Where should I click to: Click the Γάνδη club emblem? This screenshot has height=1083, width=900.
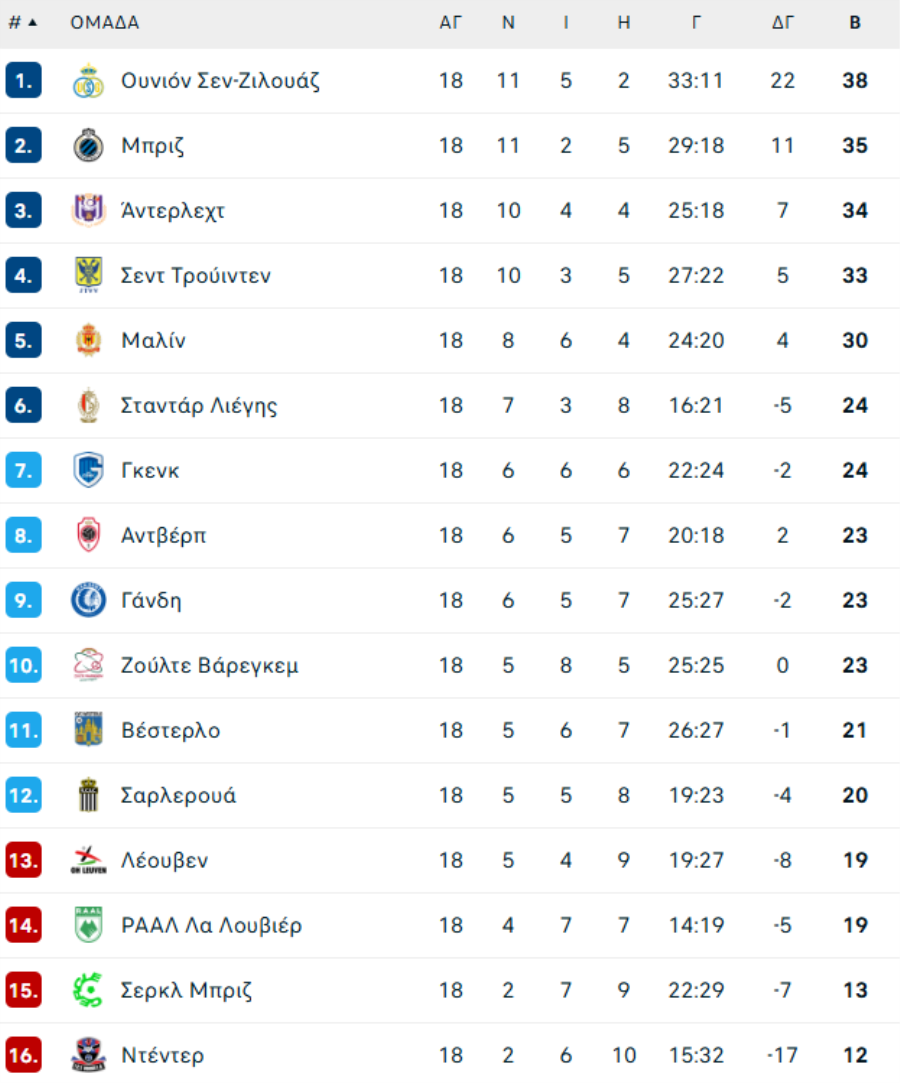(88, 601)
